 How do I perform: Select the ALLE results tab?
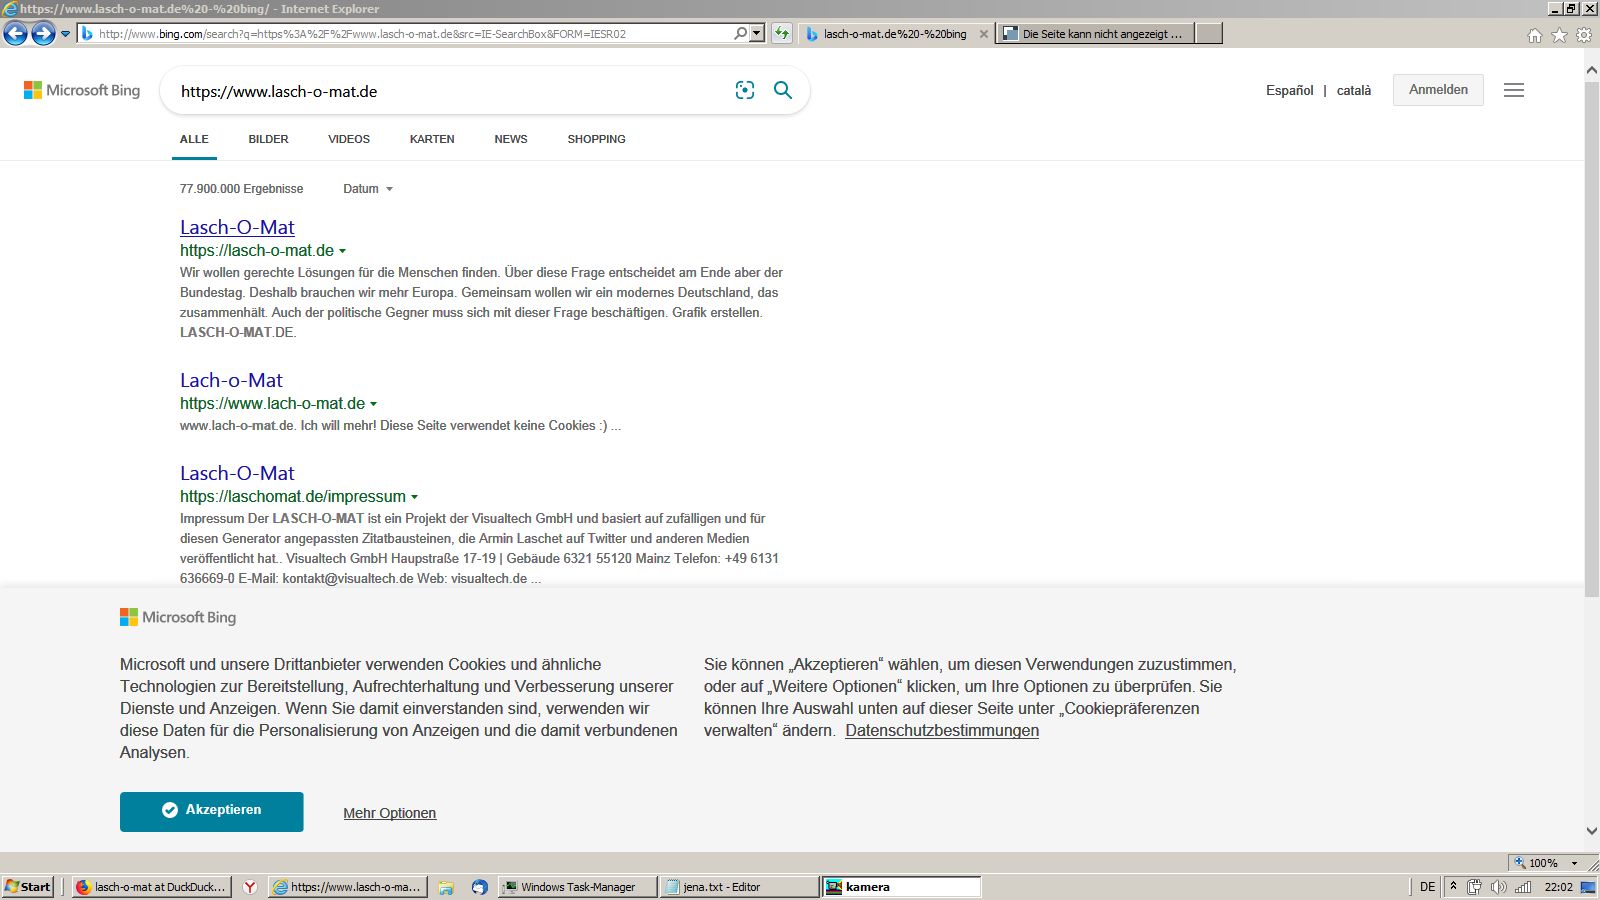tap(194, 139)
